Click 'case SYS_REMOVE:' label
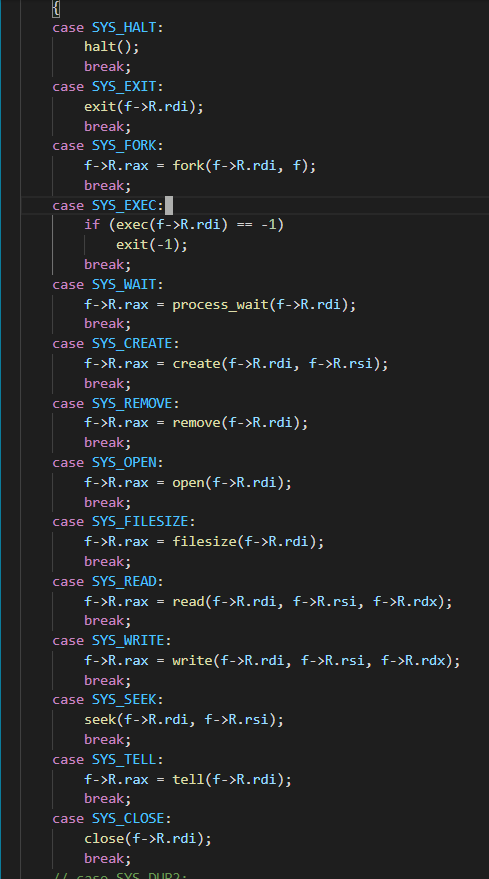The image size is (489, 879). [116, 403]
